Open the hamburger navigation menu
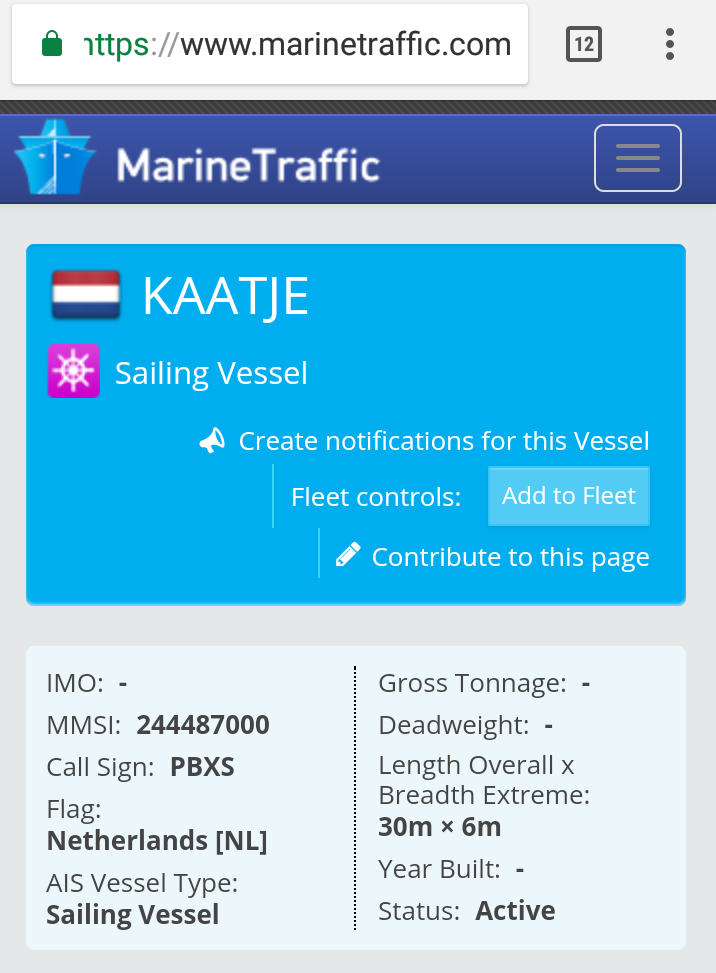Image resolution: width=716 pixels, height=973 pixels. (x=638, y=158)
